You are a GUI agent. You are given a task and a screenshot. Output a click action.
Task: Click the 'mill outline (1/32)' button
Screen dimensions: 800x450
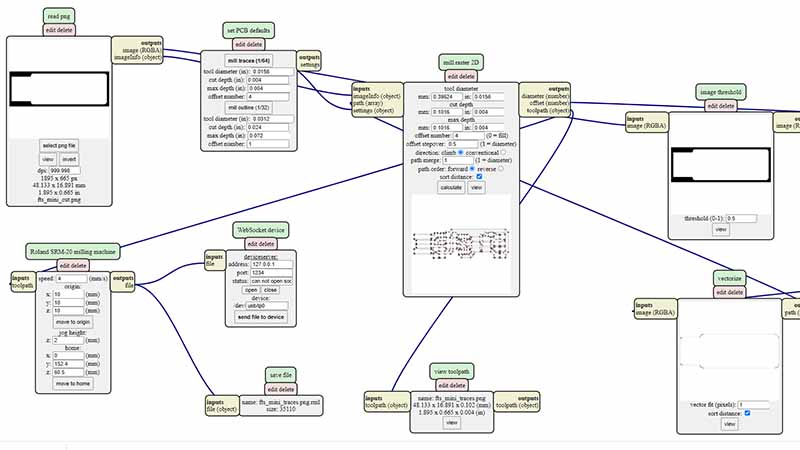click(x=248, y=108)
